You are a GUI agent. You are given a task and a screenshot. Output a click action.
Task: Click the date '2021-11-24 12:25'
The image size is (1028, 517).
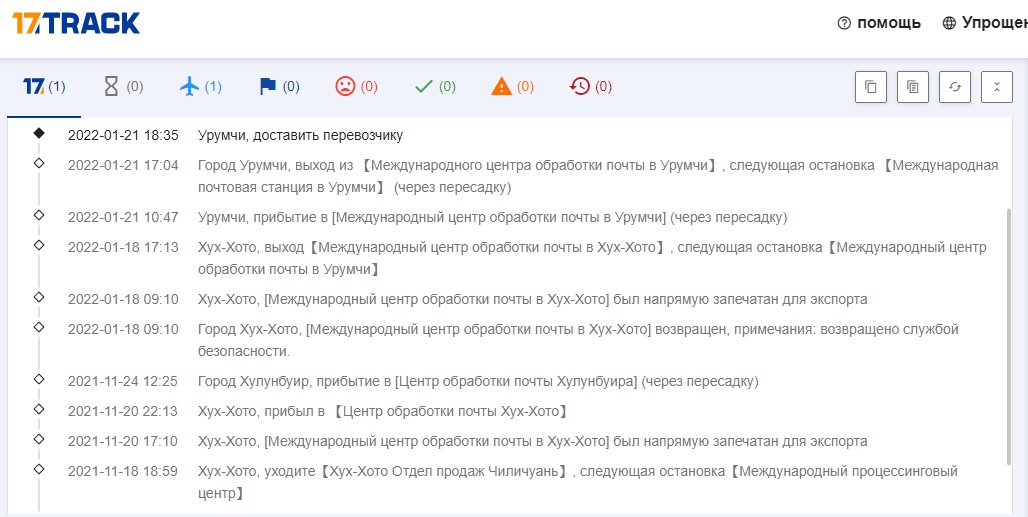coord(123,381)
